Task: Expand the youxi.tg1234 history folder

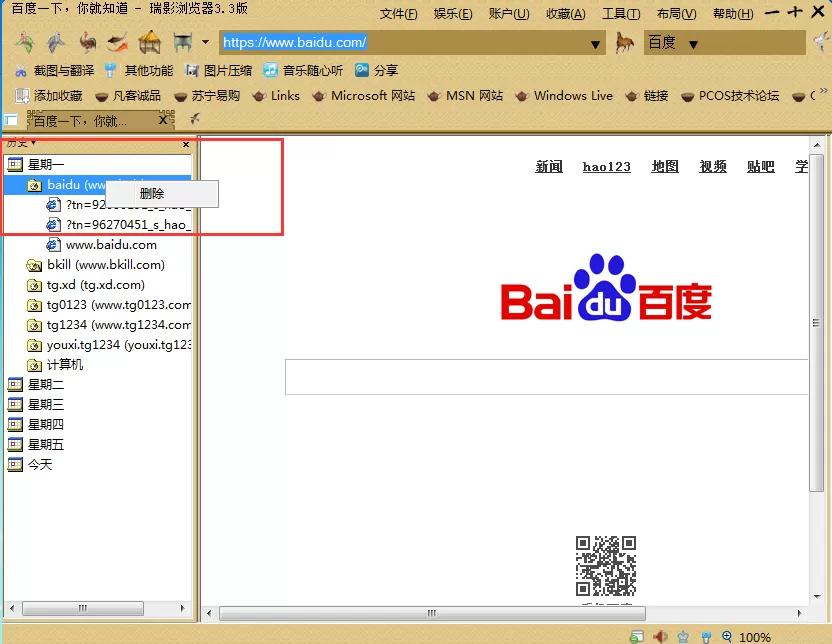Action: (109, 345)
